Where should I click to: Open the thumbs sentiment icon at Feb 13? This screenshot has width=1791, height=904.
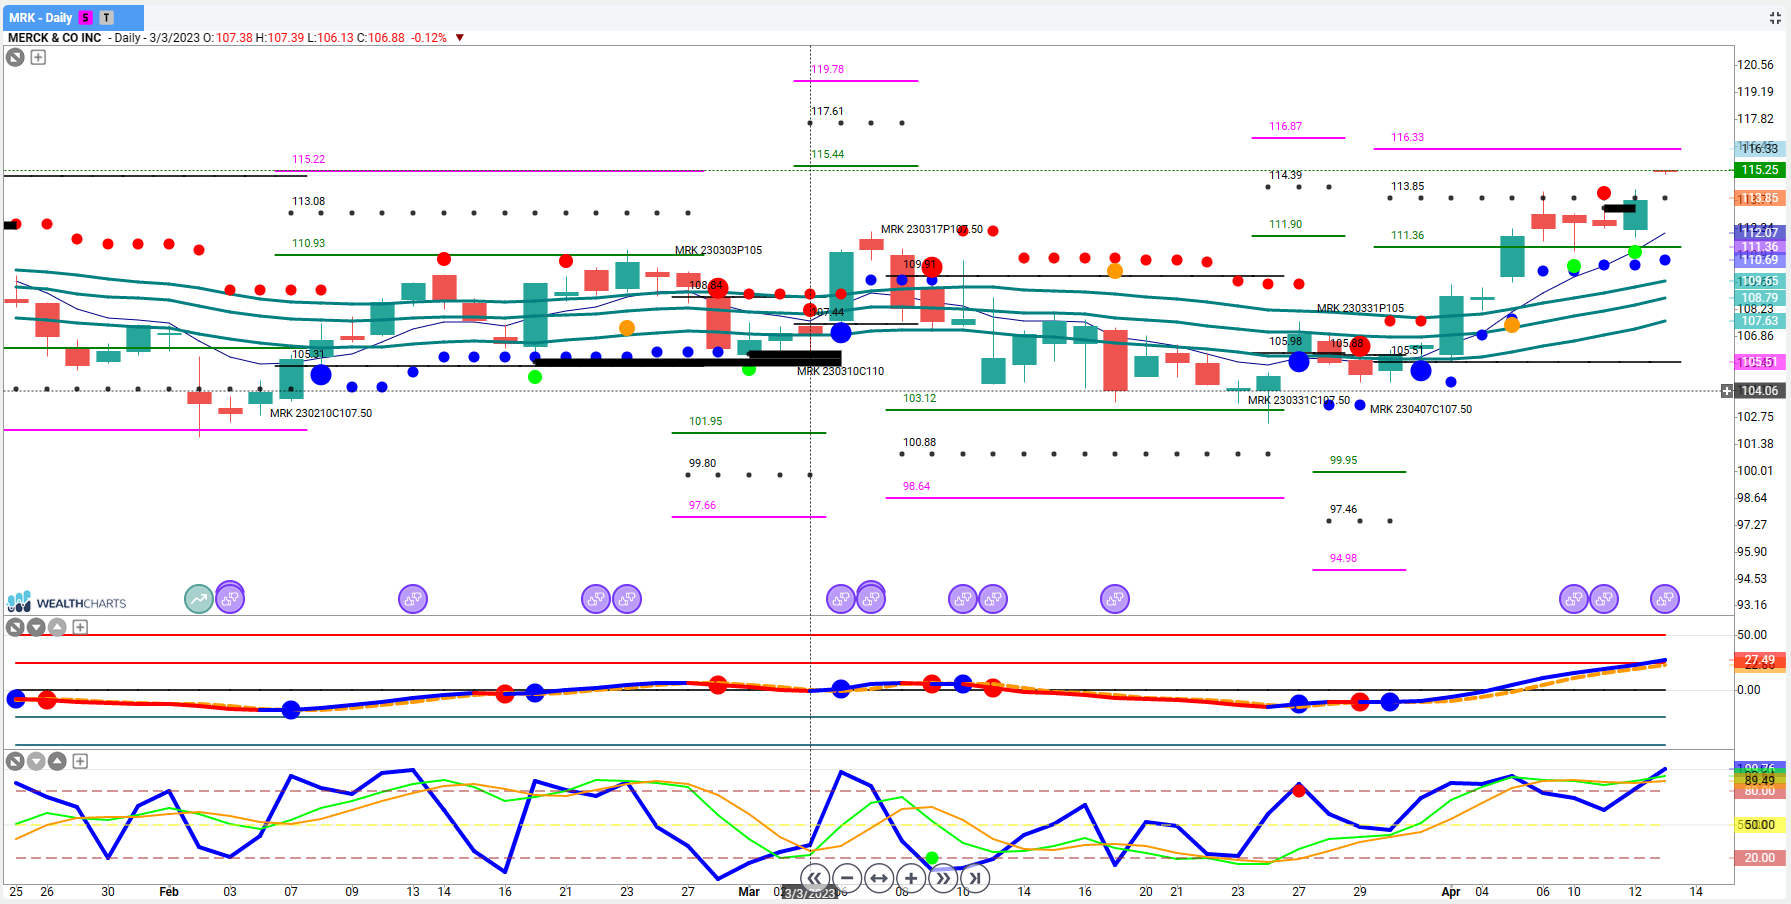coord(413,599)
